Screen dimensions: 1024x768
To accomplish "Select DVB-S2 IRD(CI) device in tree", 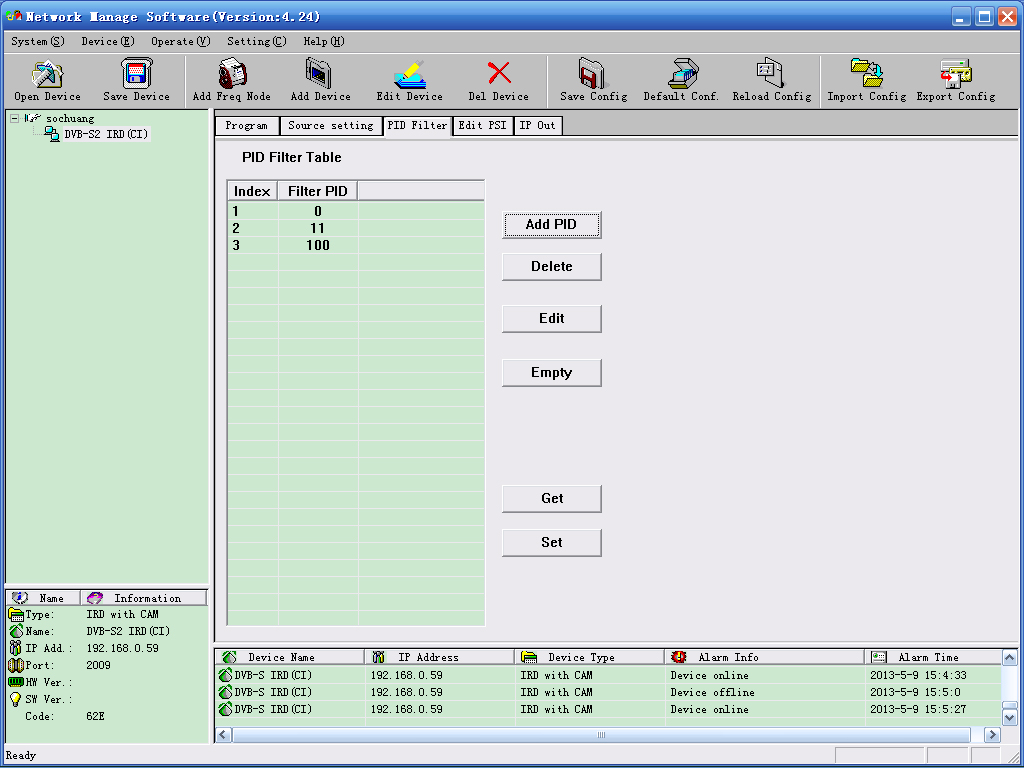I will point(106,135).
